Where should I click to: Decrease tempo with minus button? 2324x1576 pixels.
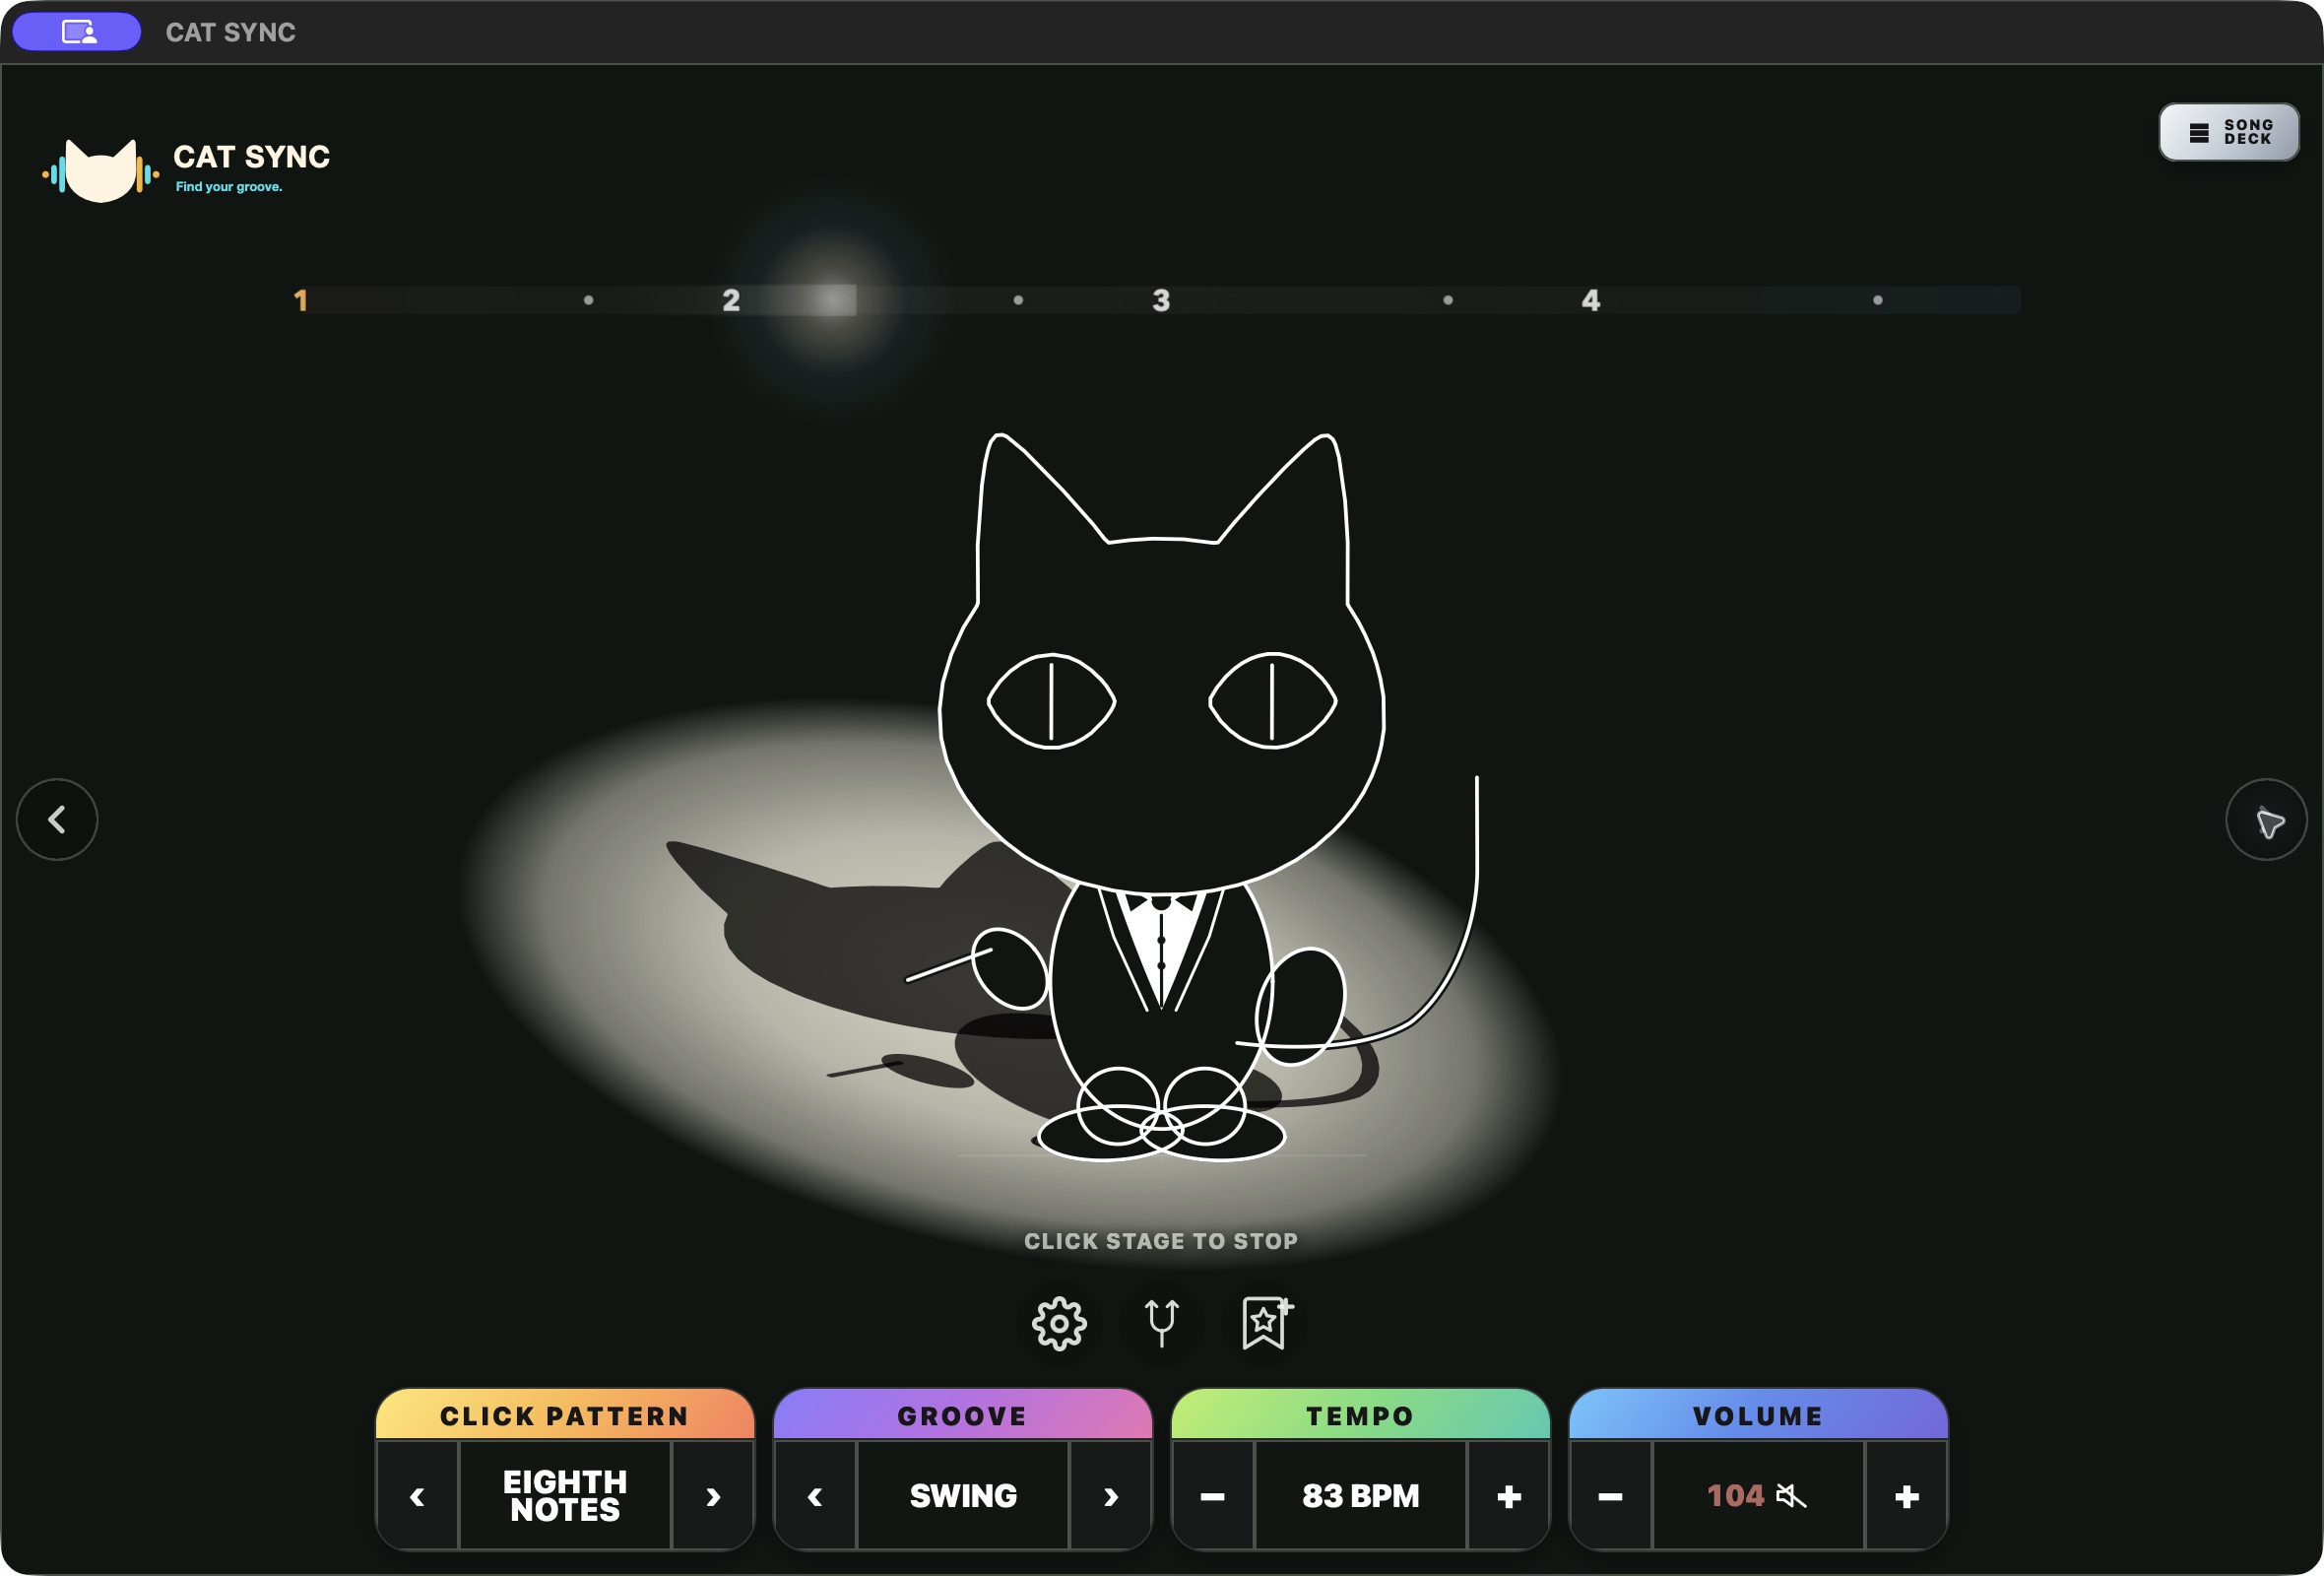(x=1213, y=1496)
